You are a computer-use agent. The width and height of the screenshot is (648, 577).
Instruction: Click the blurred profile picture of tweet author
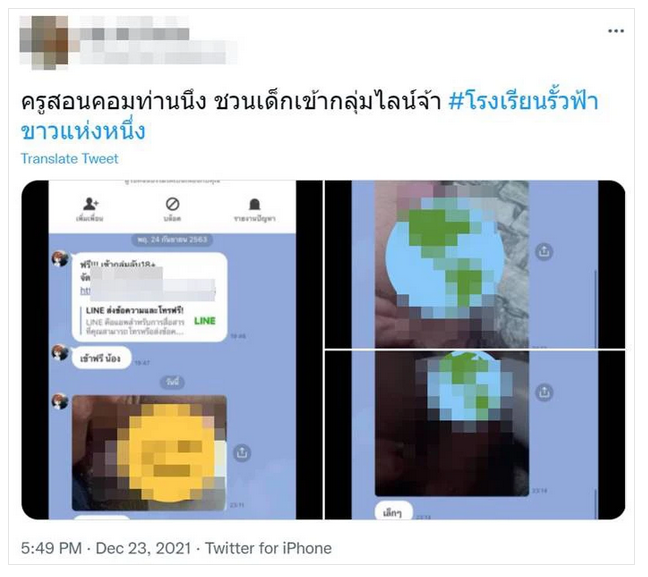(x=44, y=42)
